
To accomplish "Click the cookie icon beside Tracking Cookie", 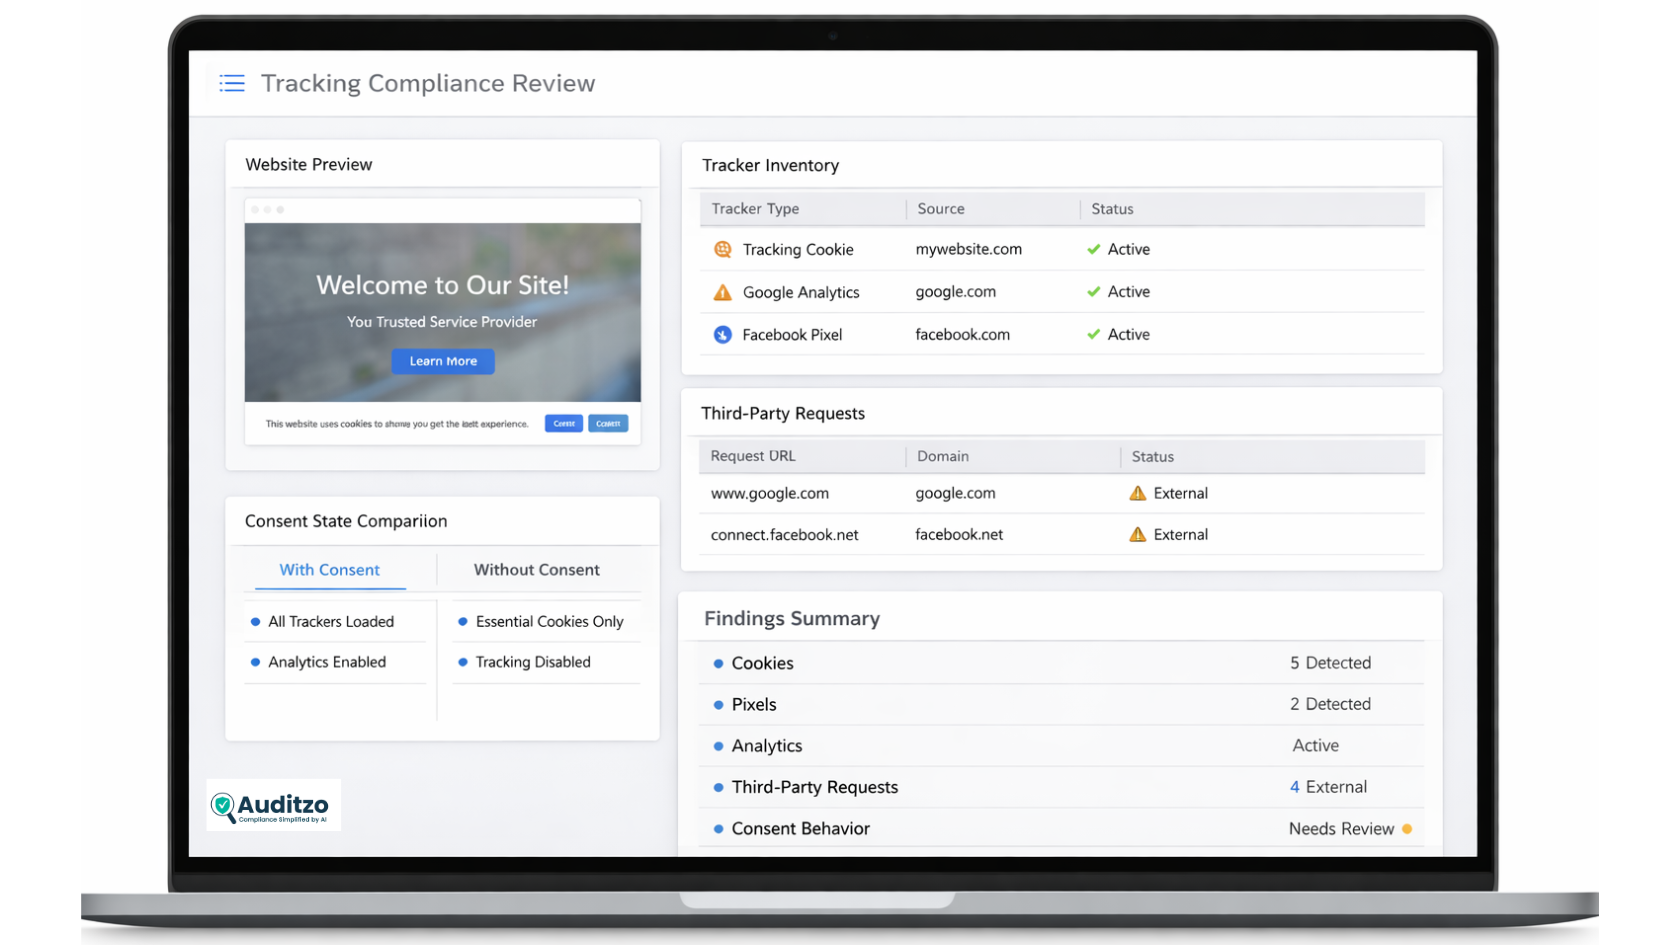I will [721, 249].
